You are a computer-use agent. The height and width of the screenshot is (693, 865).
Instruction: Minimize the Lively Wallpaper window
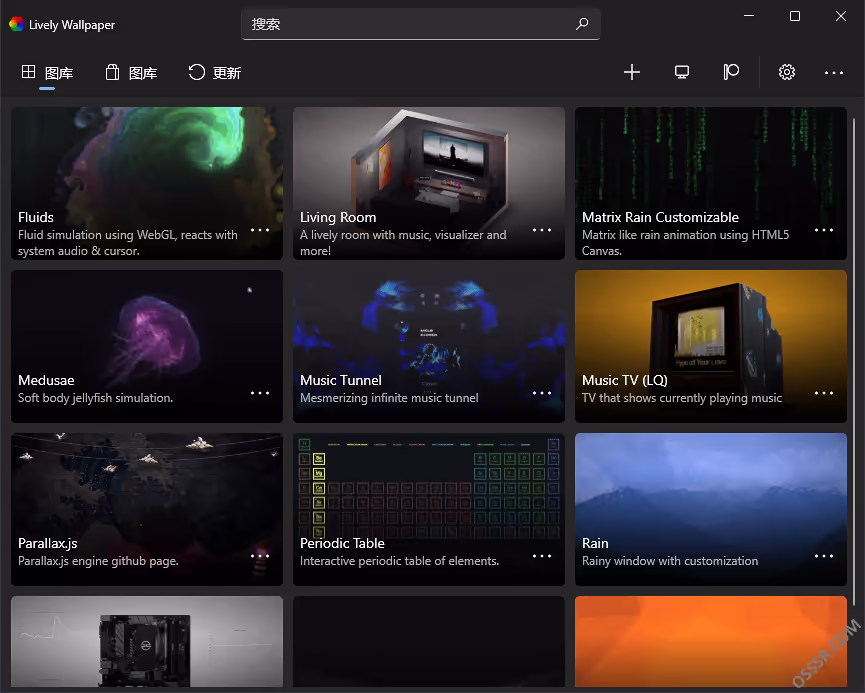[749, 16]
